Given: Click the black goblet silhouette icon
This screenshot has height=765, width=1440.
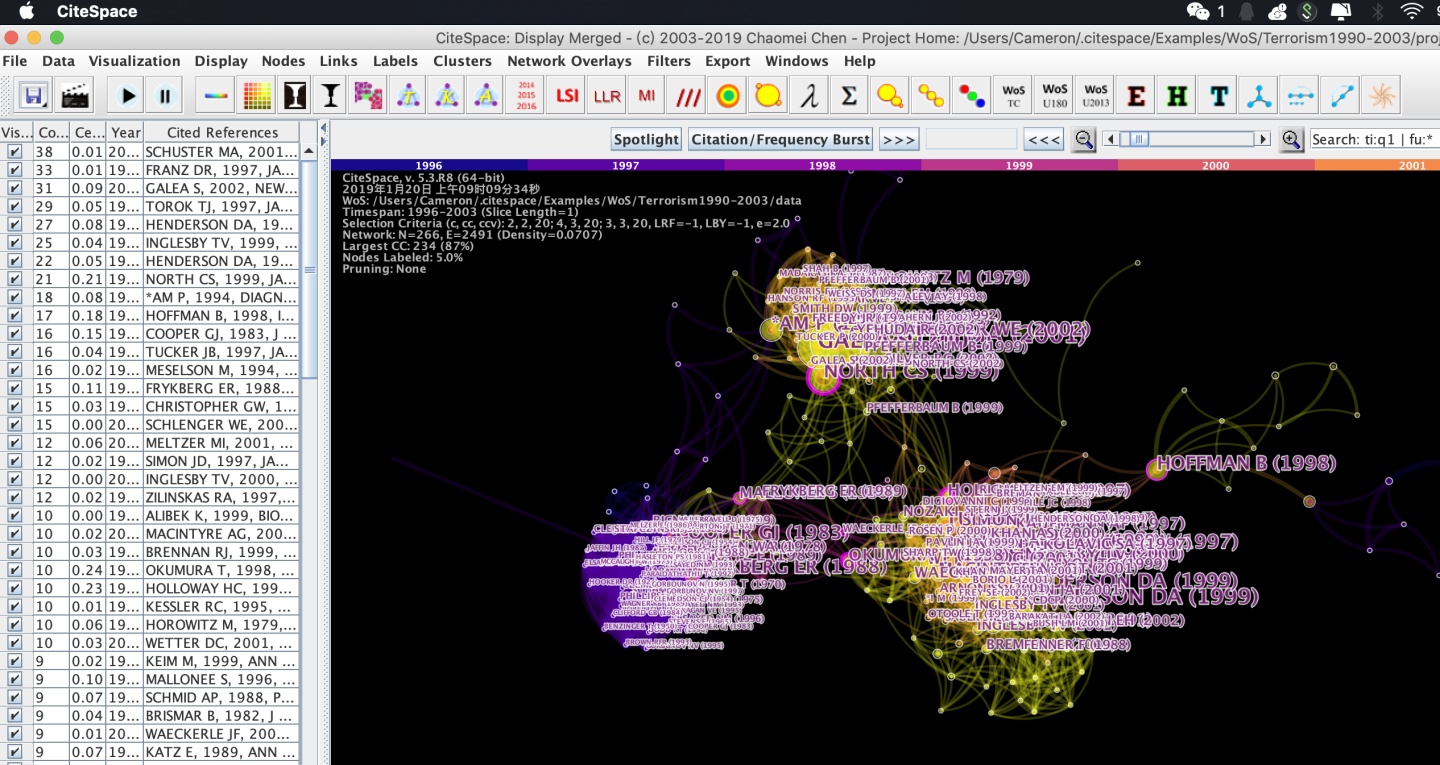Looking at the screenshot, I should (x=294, y=96).
